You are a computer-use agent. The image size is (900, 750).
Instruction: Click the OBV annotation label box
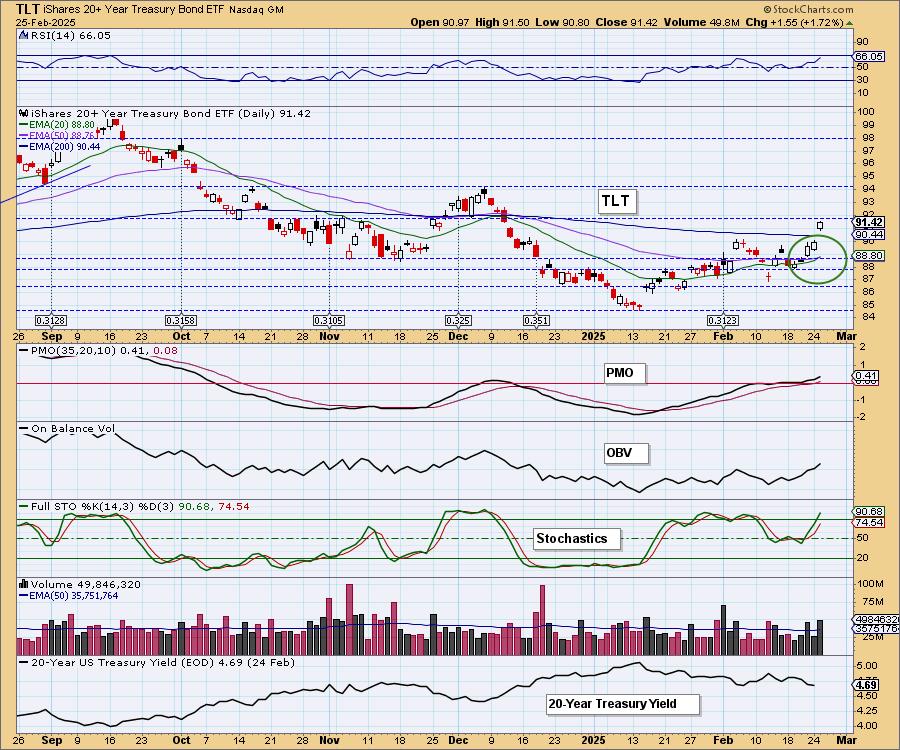point(626,453)
